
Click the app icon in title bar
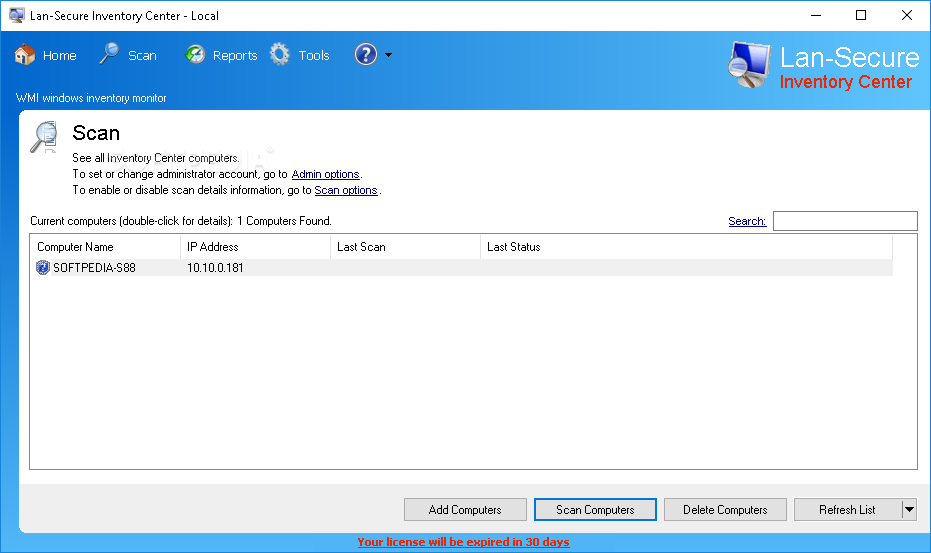pyautogui.click(x=17, y=15)
